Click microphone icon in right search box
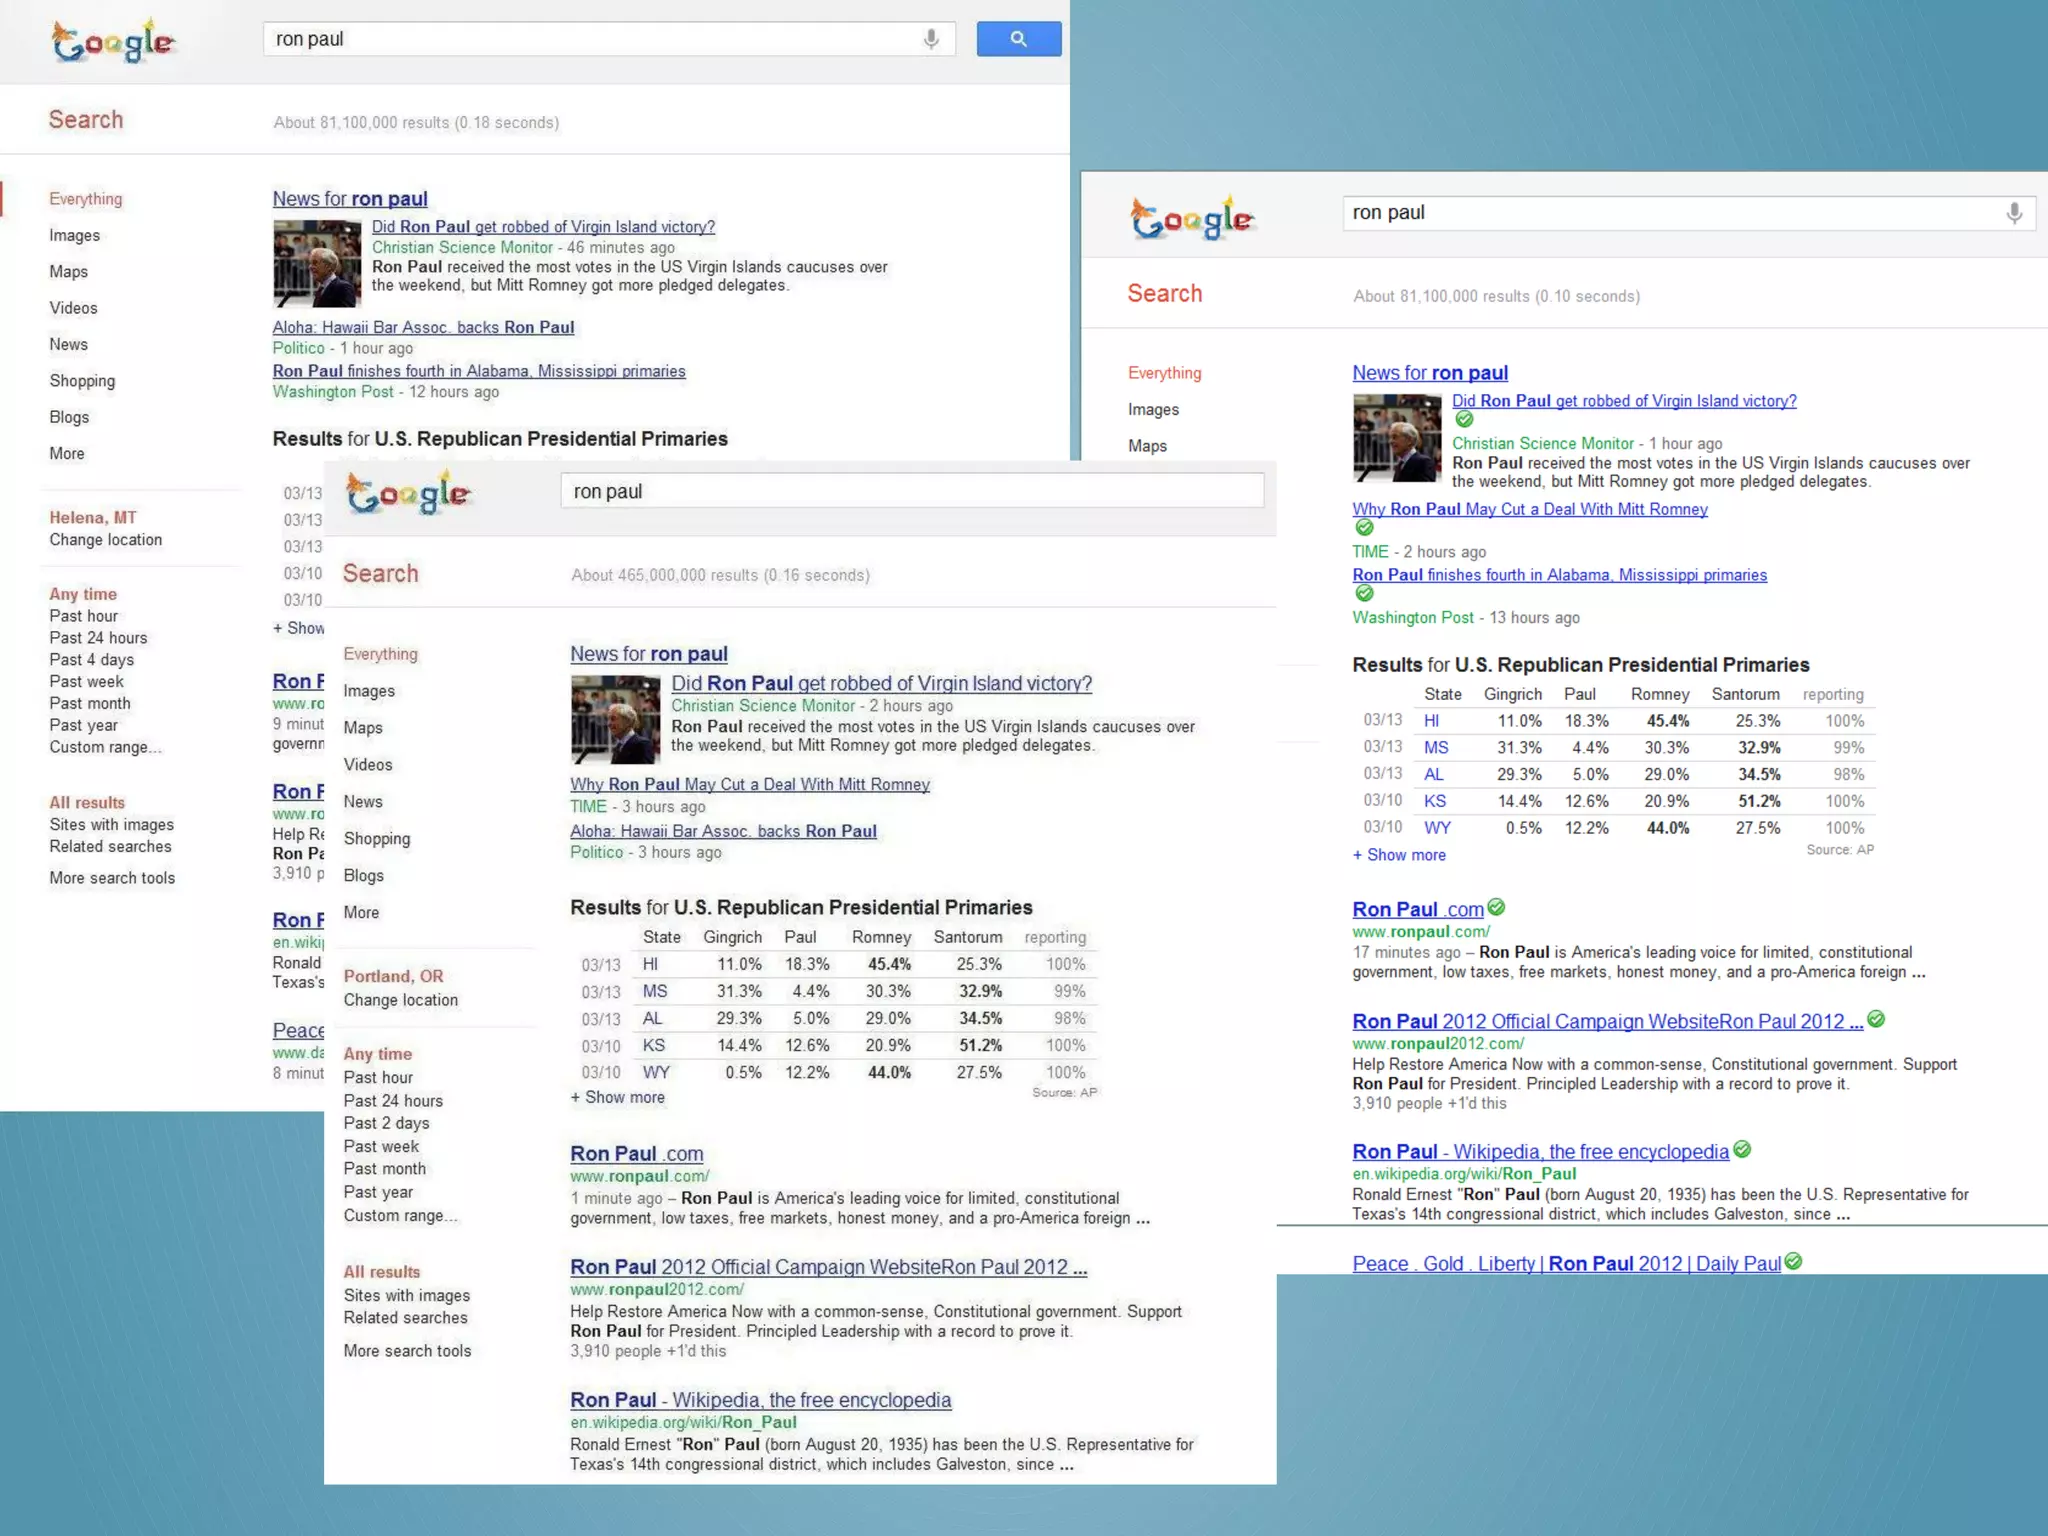The width and height of the screenshot is (2048, 1536). pos(2014,213)
